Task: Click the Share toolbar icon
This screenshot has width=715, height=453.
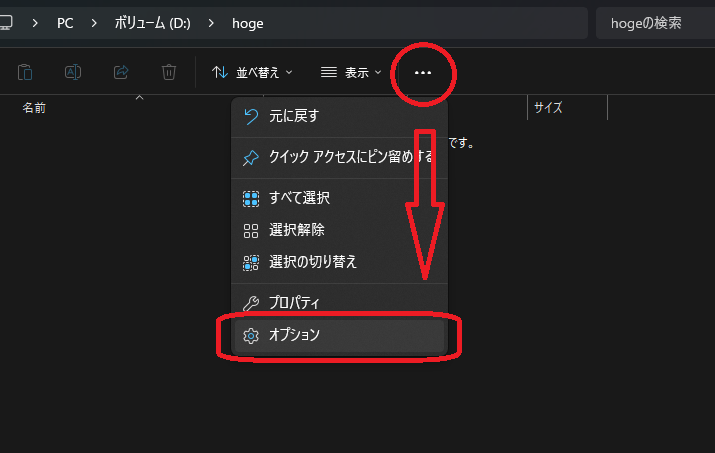Action: pos(121,72)
